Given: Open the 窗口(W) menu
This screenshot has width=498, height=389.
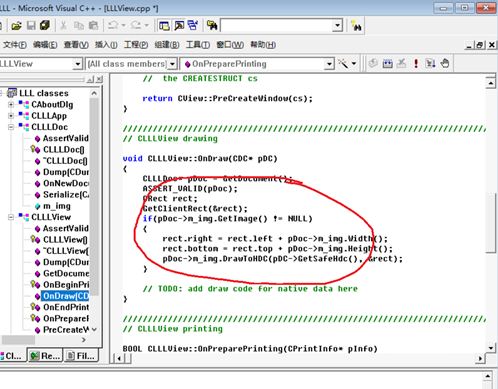Looking at the screenshot, I should coord(230,45).
